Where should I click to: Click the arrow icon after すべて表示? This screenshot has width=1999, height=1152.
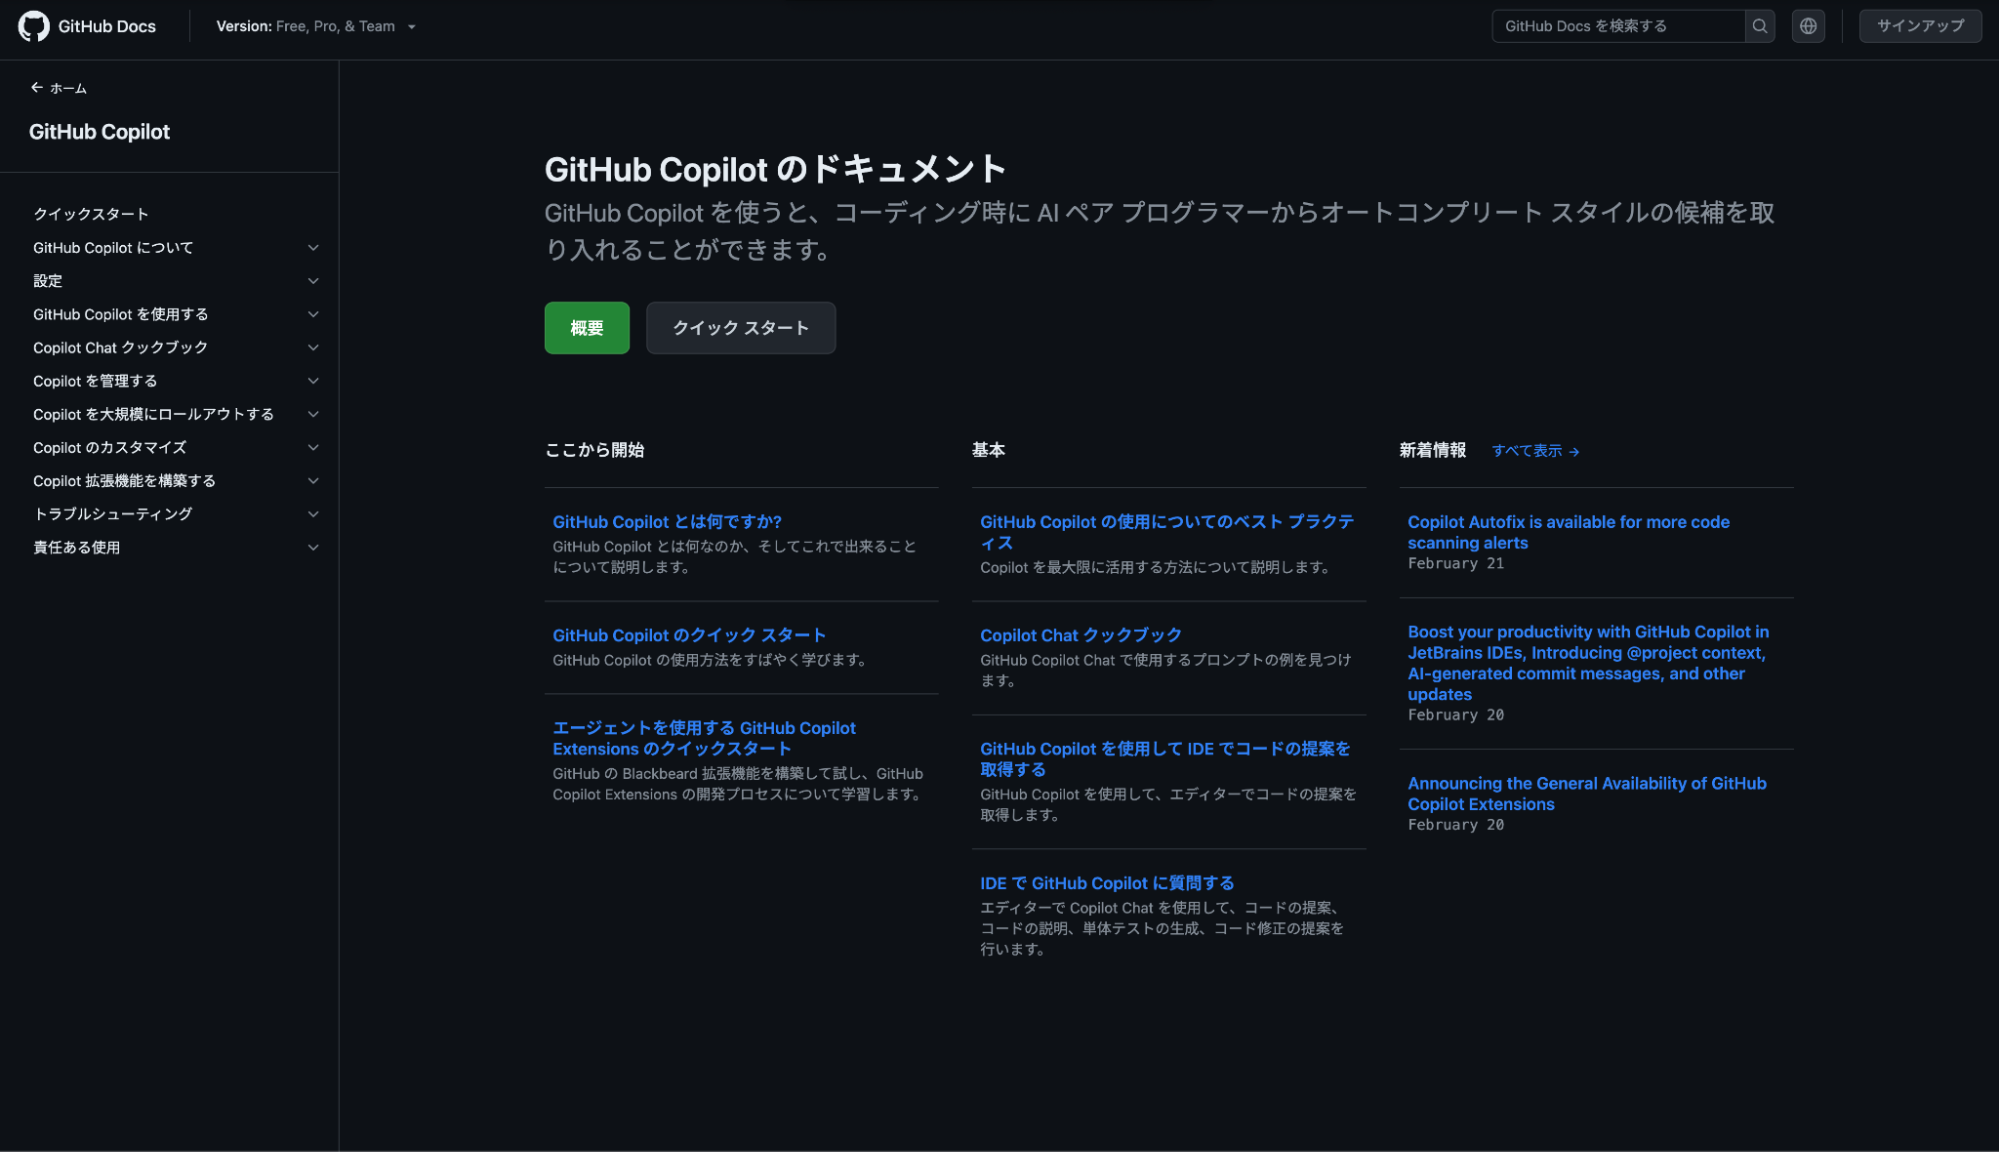coord(1574,452)
